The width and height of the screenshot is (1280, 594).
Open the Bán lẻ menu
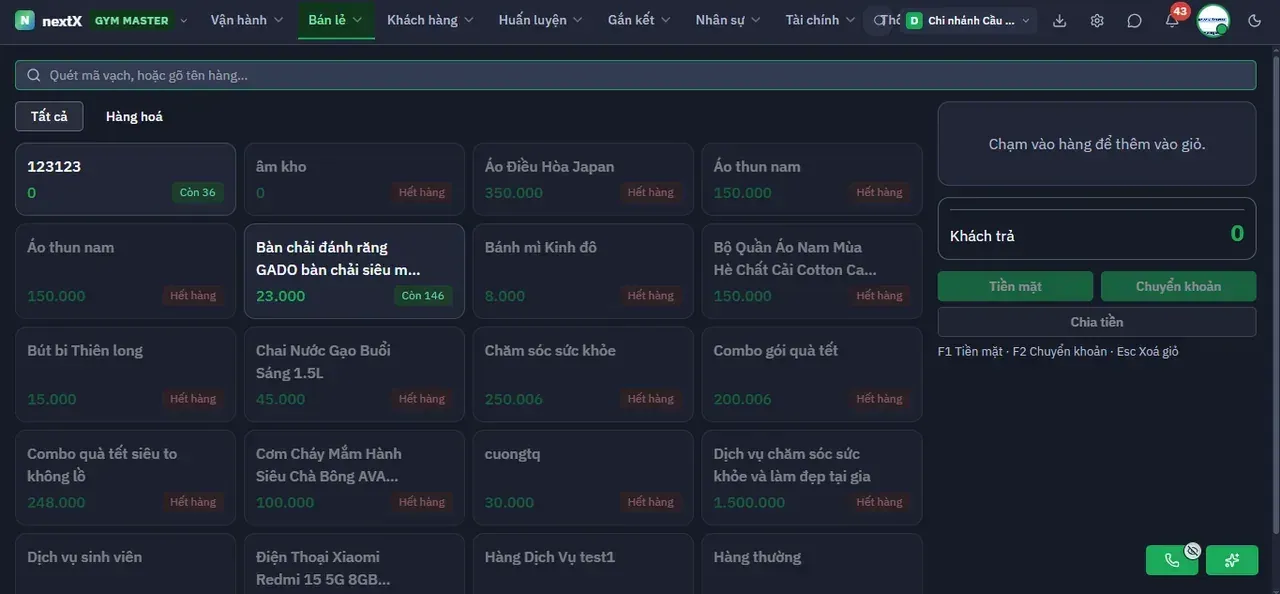(337, 20)
